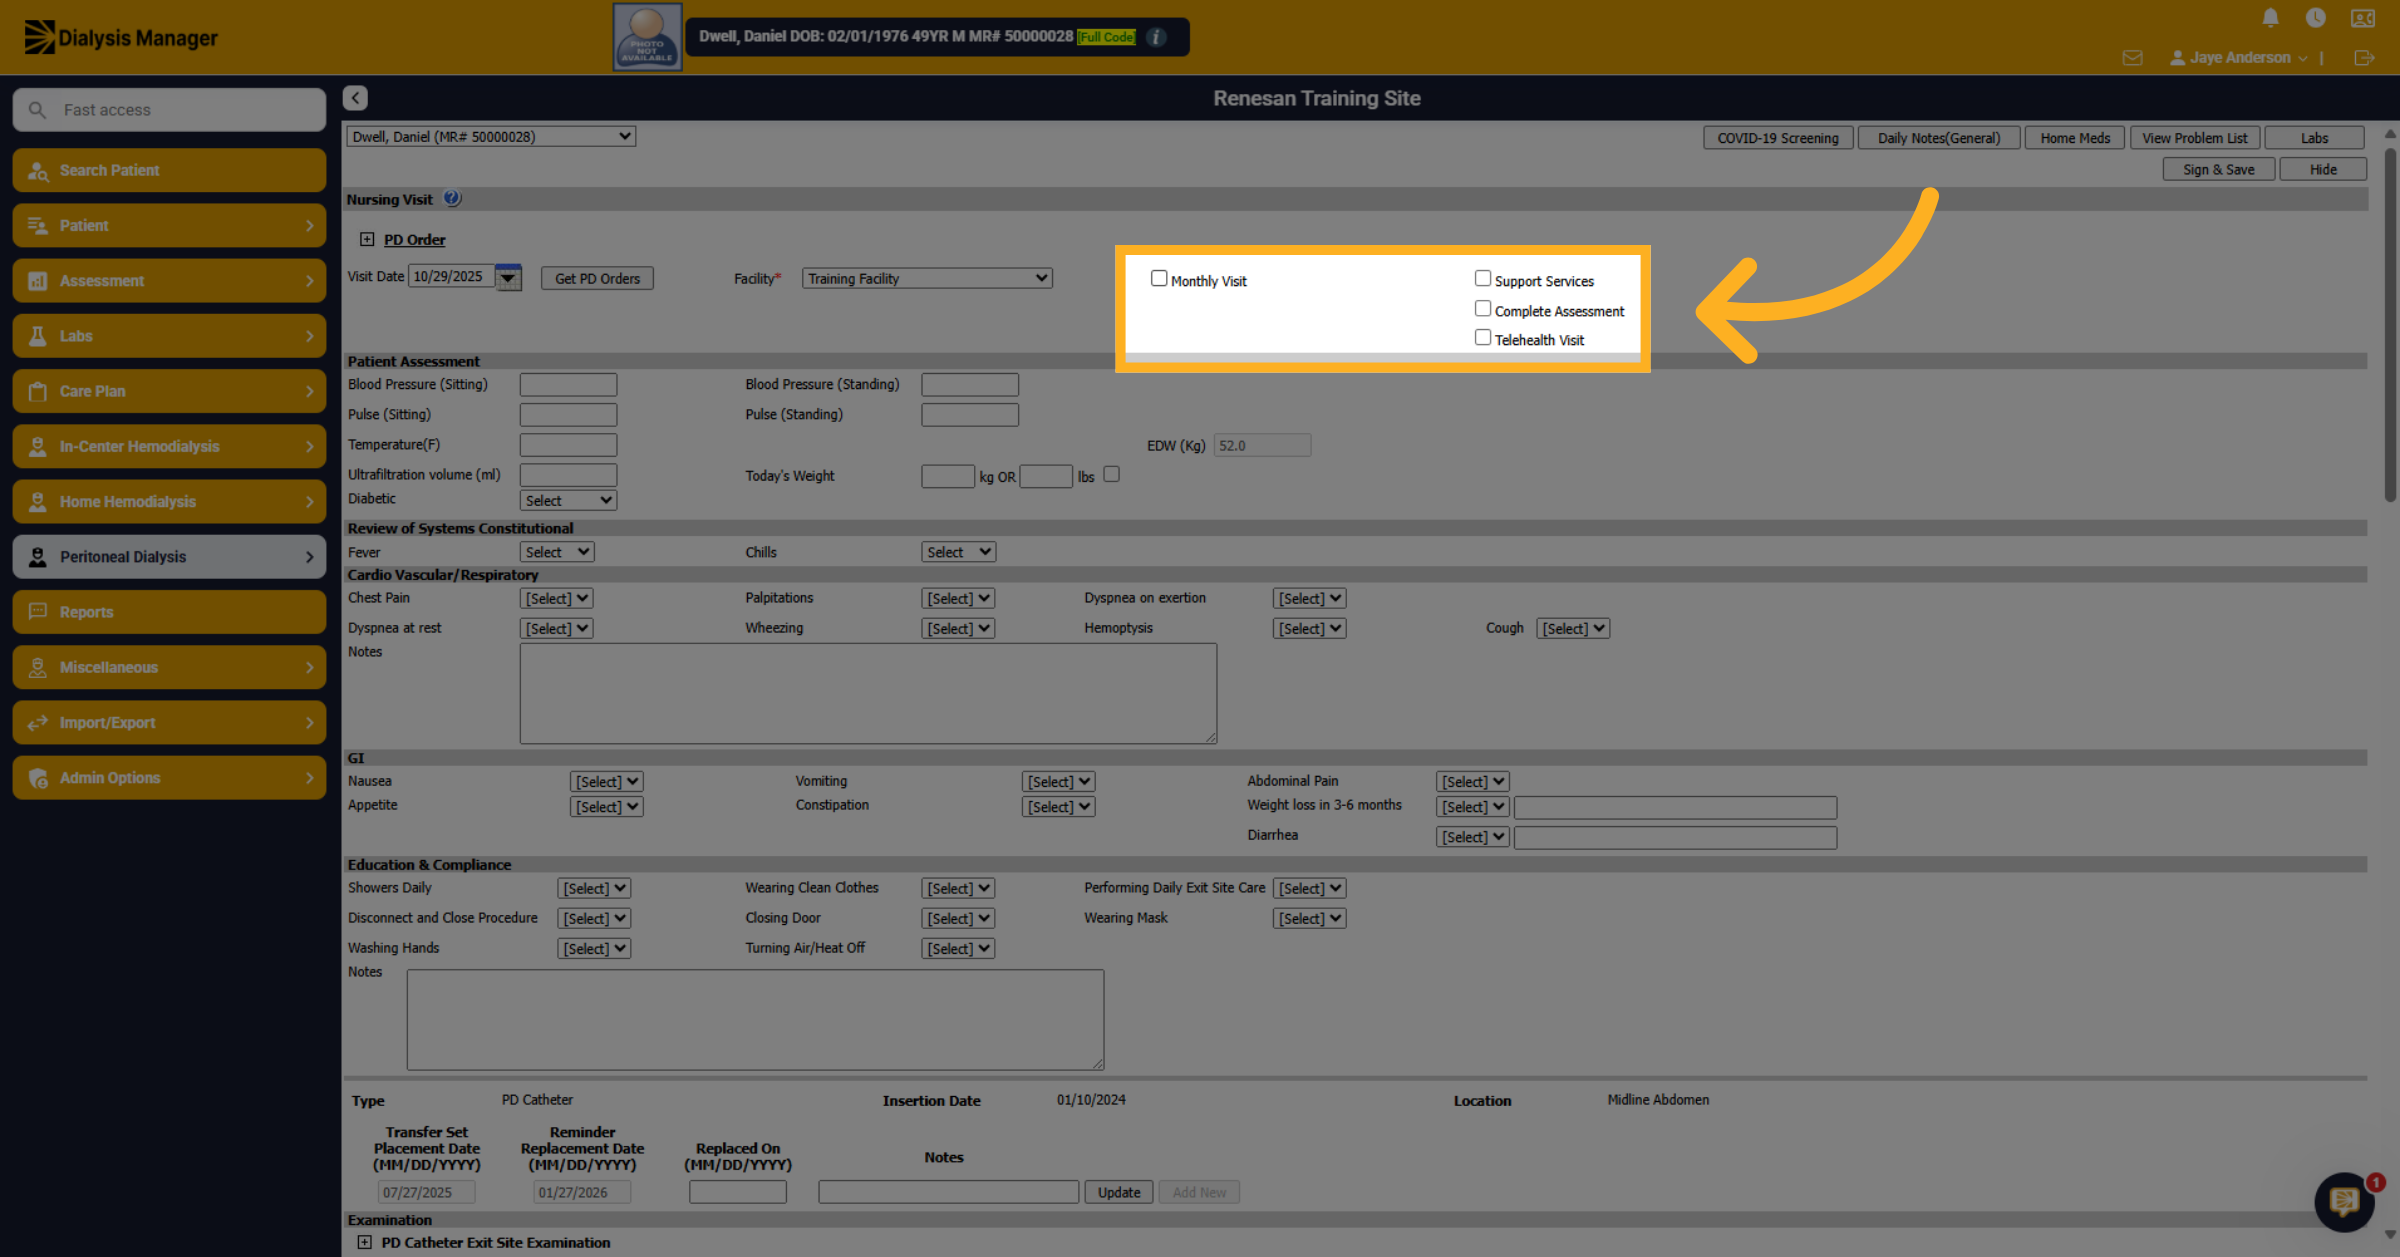Screen dimensions: 2400x1257
Task: Click the Fast access search field
Action: [x=169, y=110]
